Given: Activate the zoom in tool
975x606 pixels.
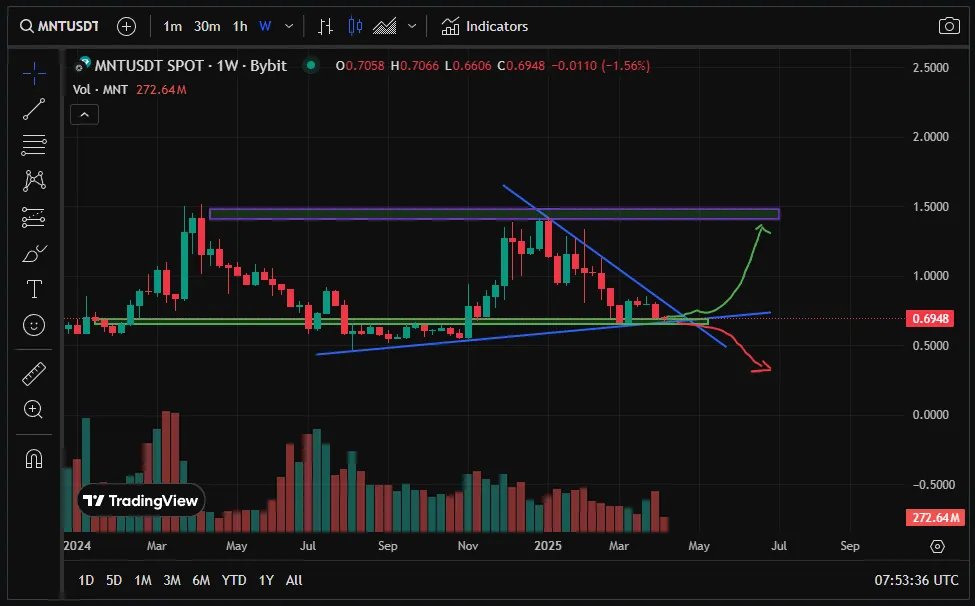Looking at the screenshot, I should [x=34, y=409].
